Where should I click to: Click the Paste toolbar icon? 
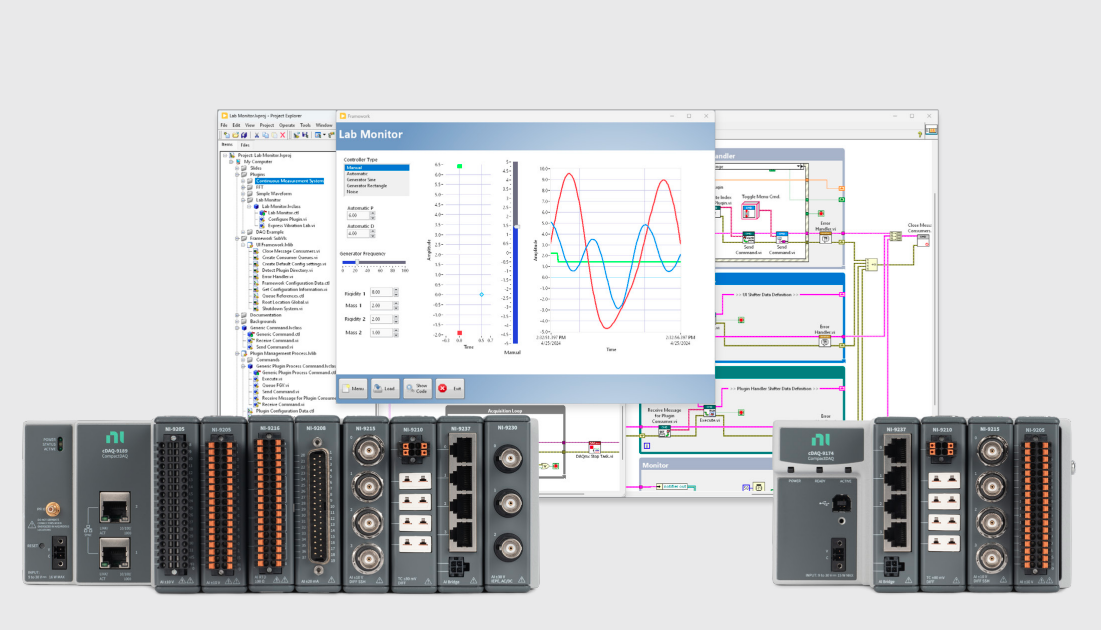pyautogui.click(x=274, y=135)
